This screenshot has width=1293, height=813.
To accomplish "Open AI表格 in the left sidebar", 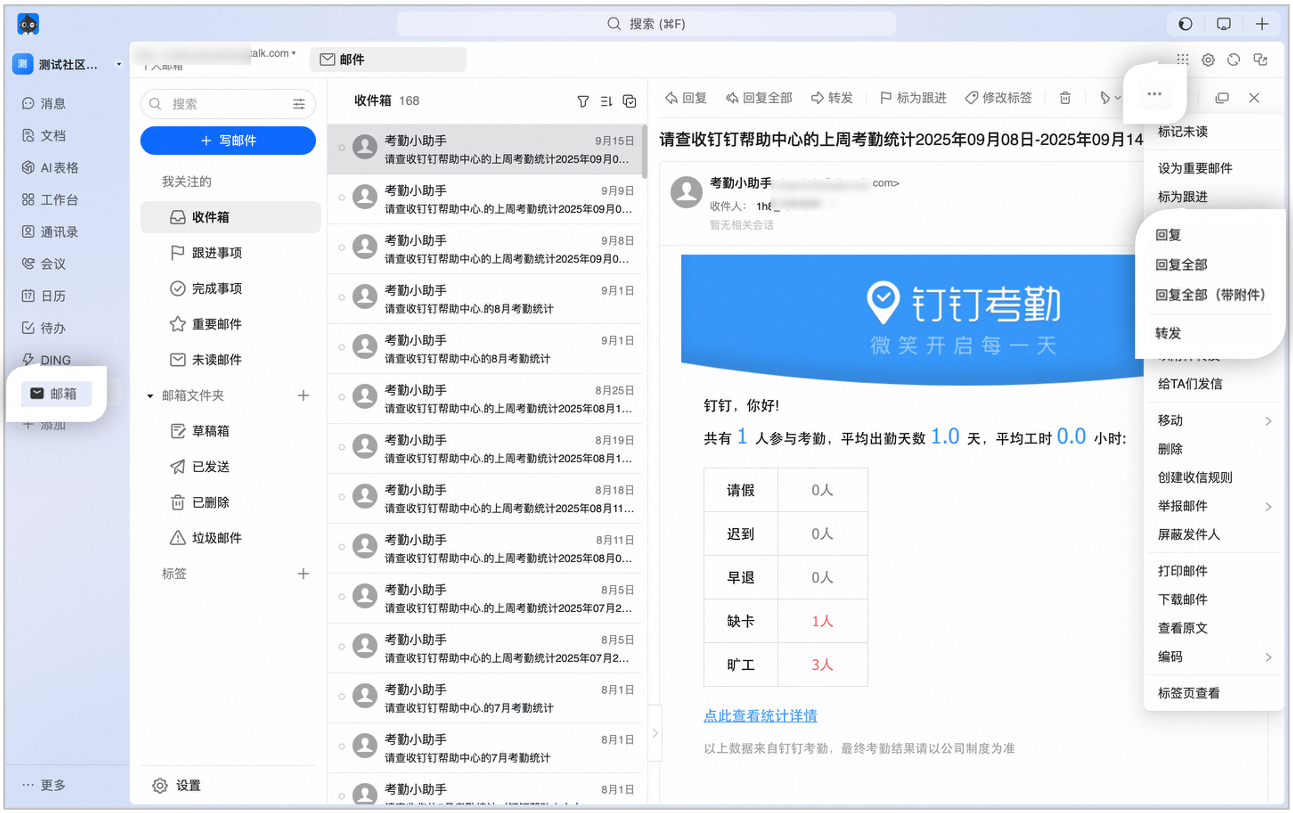I will pyautogui.click(x=50, y=168).
